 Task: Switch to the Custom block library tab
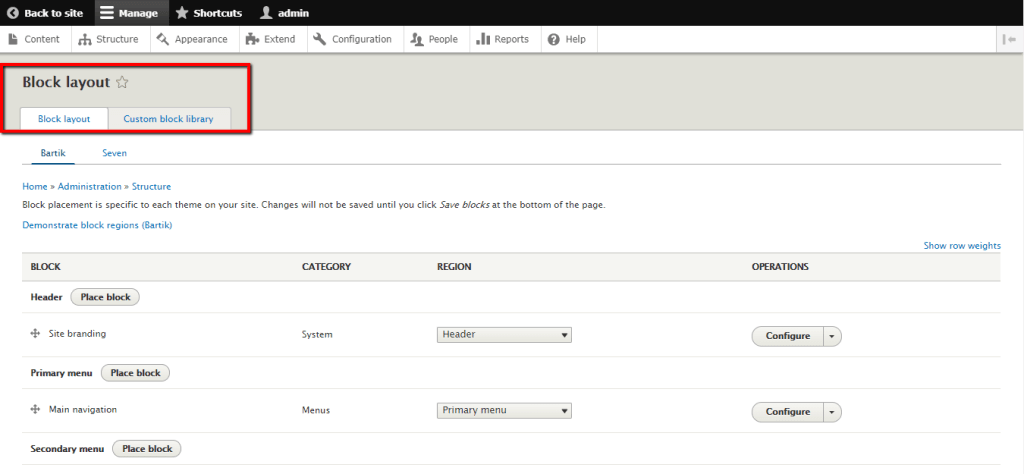[x=168, y=119]
